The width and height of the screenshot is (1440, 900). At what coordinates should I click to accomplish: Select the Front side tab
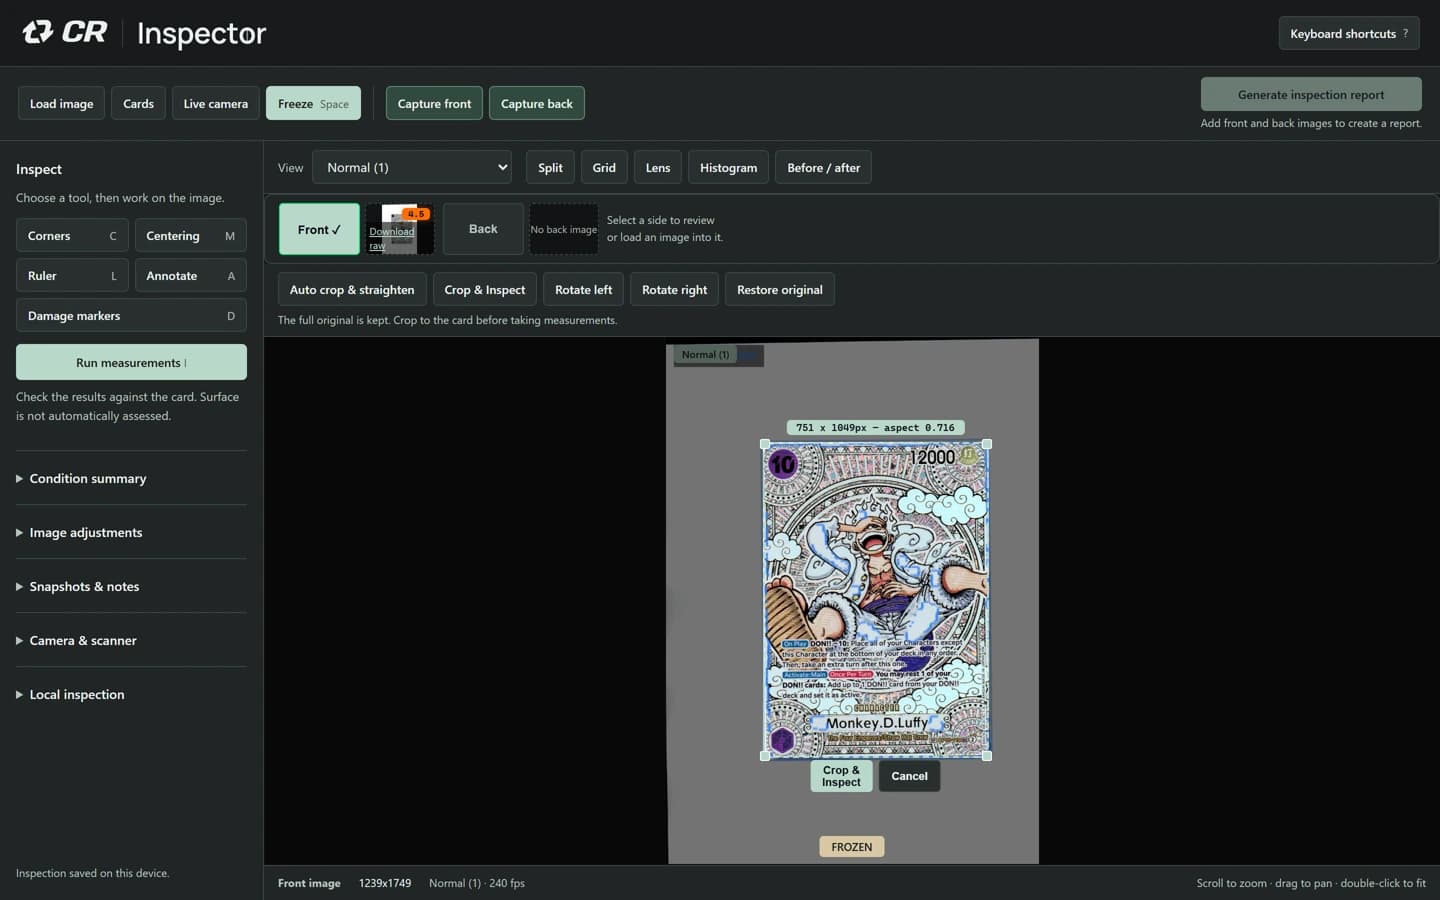coord(319,229)
